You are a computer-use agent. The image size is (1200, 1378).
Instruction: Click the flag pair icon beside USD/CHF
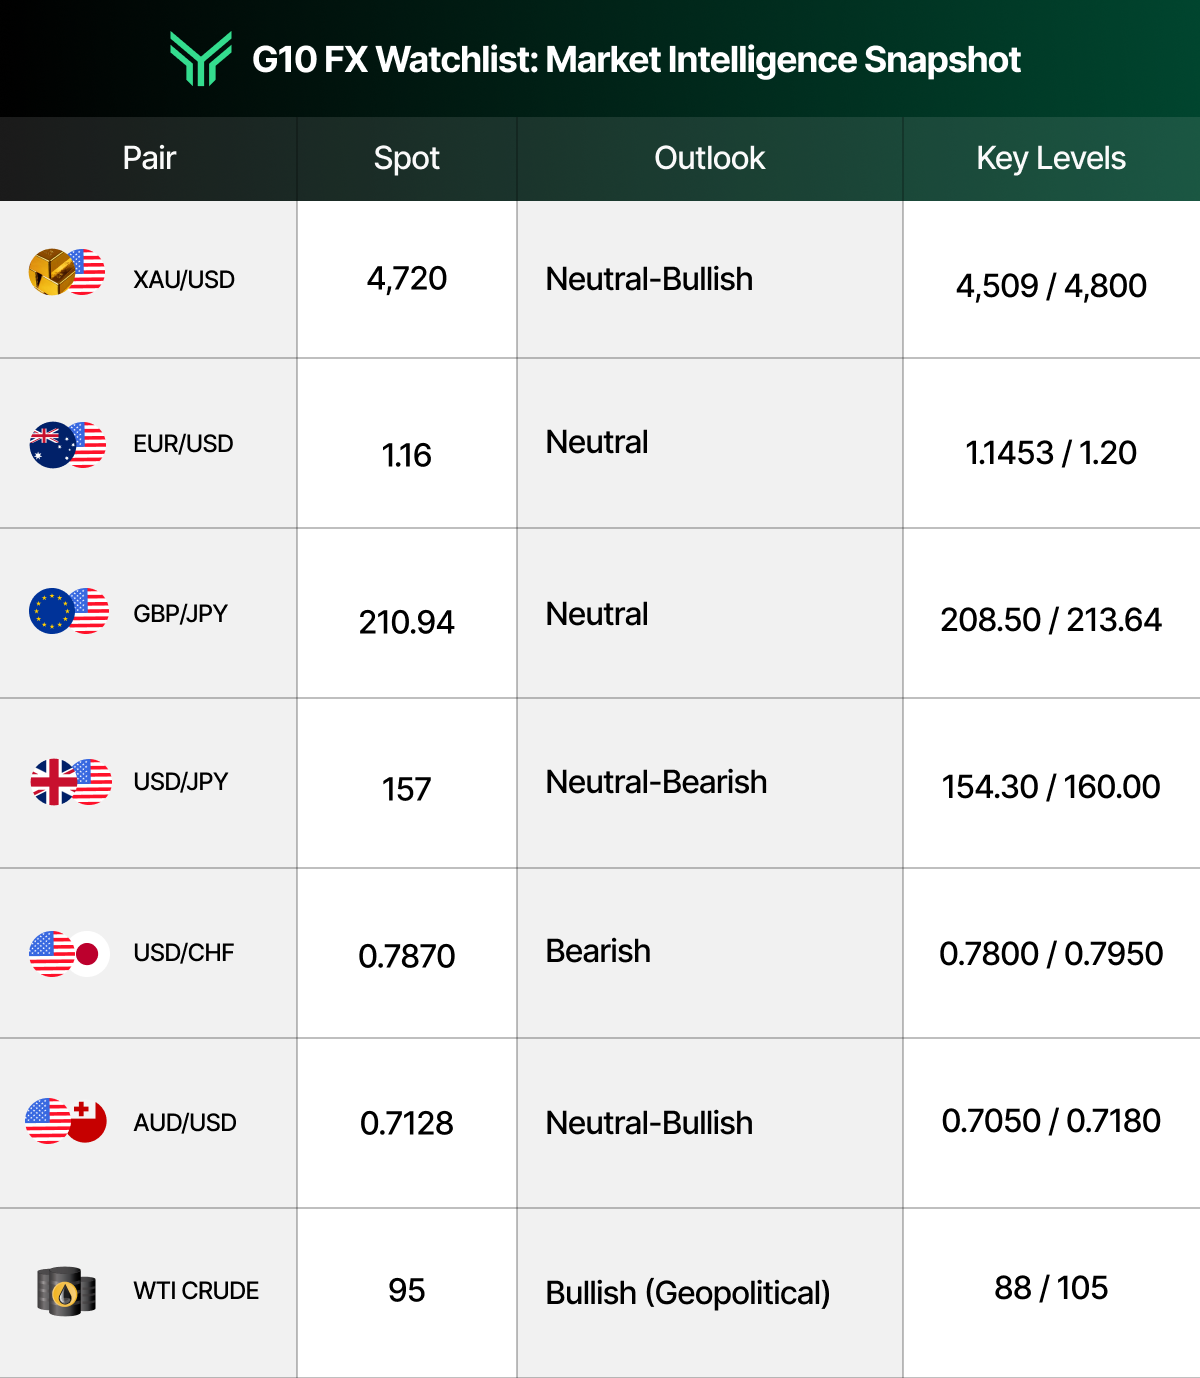coord(68,954)
